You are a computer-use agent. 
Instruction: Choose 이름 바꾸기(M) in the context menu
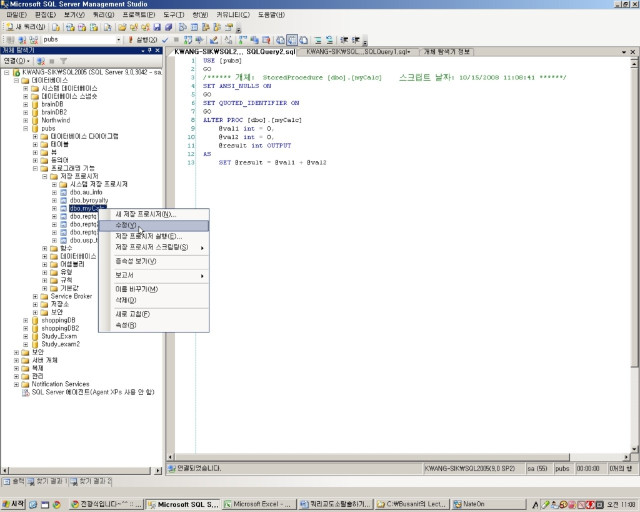pyautogui.click(x=154, y=289)
